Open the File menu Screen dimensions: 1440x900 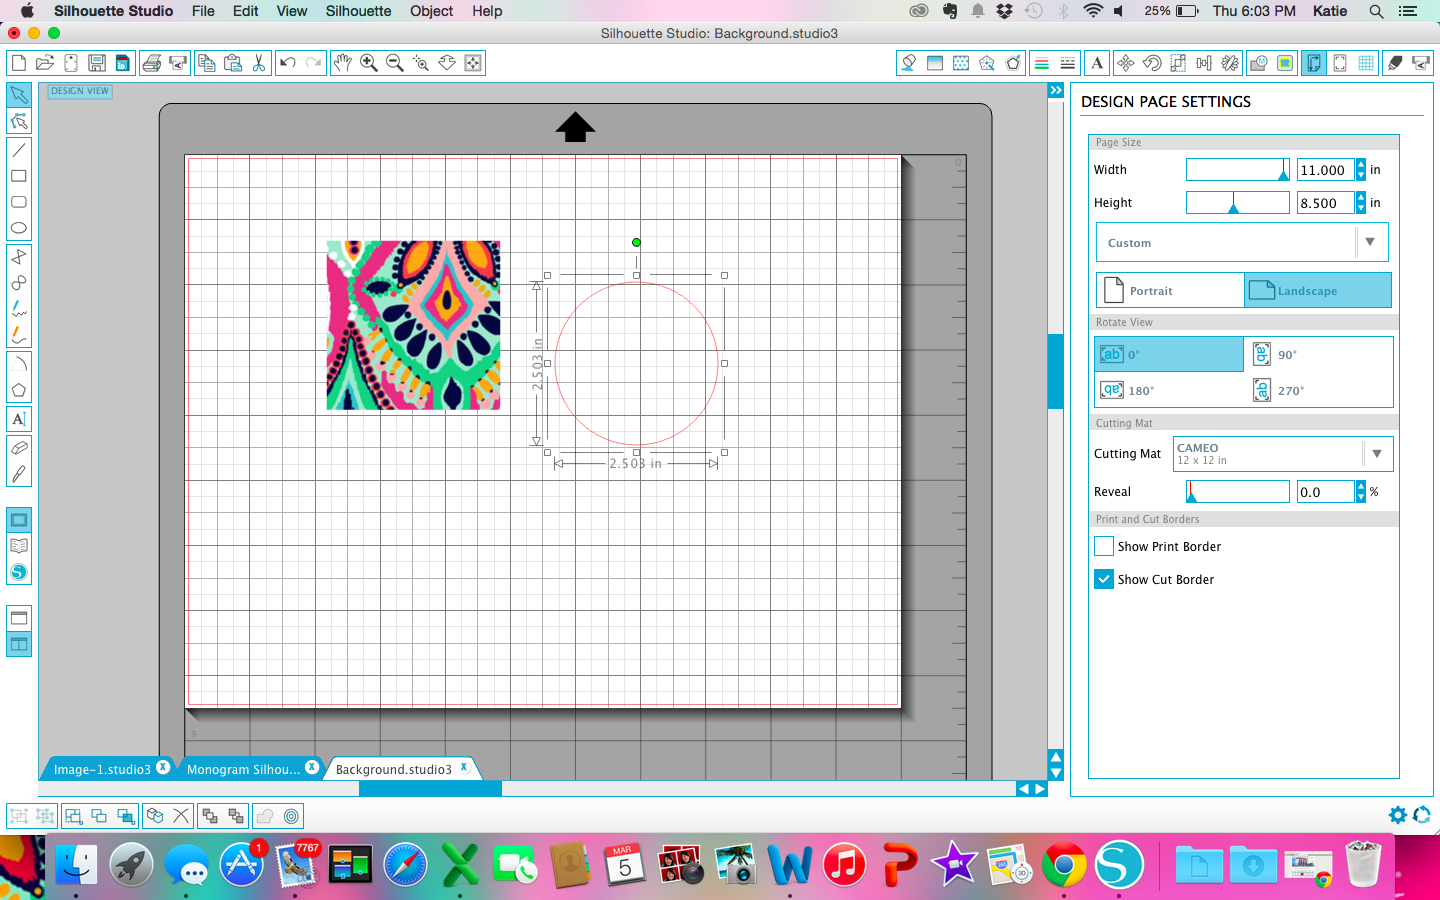coord(203,11)
